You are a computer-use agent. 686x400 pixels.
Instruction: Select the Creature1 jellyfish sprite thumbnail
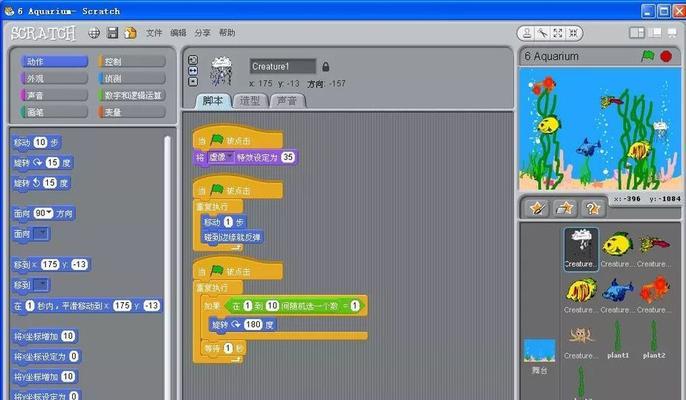[581, 249]
